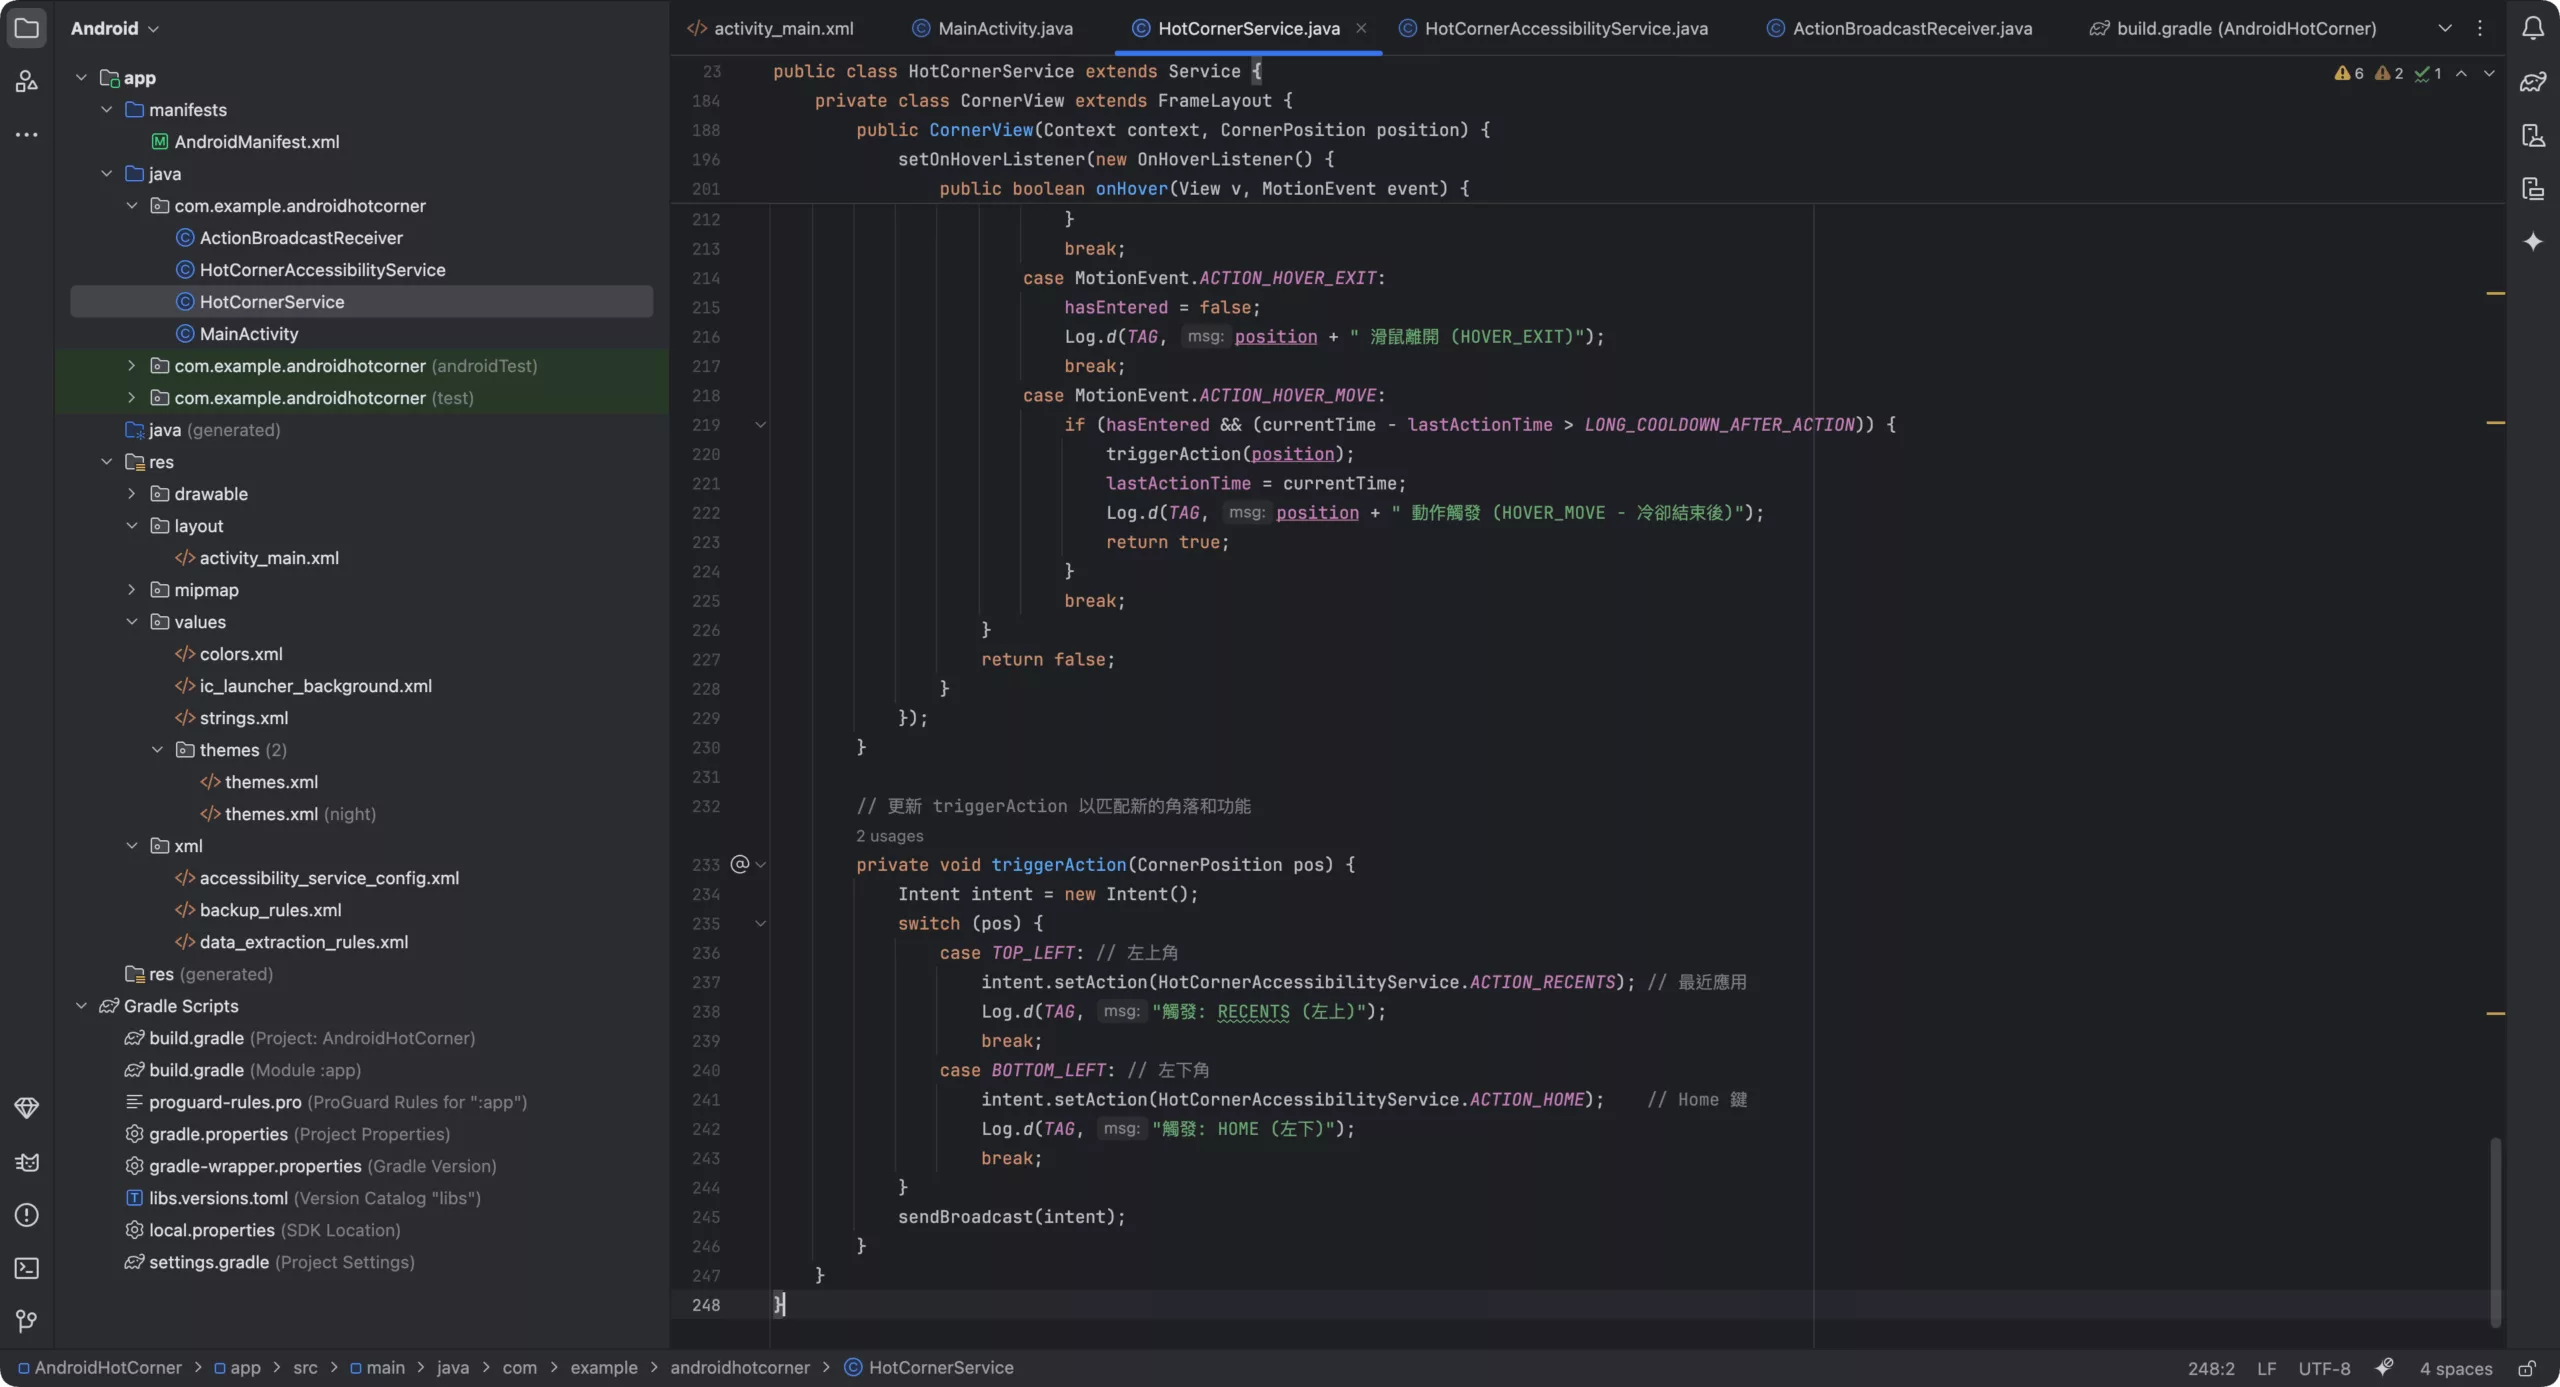Screen dimensions: 2560x1387
Task: Select ActionBroadcastReceiver class in tree
Action: (x=289, y=237)
